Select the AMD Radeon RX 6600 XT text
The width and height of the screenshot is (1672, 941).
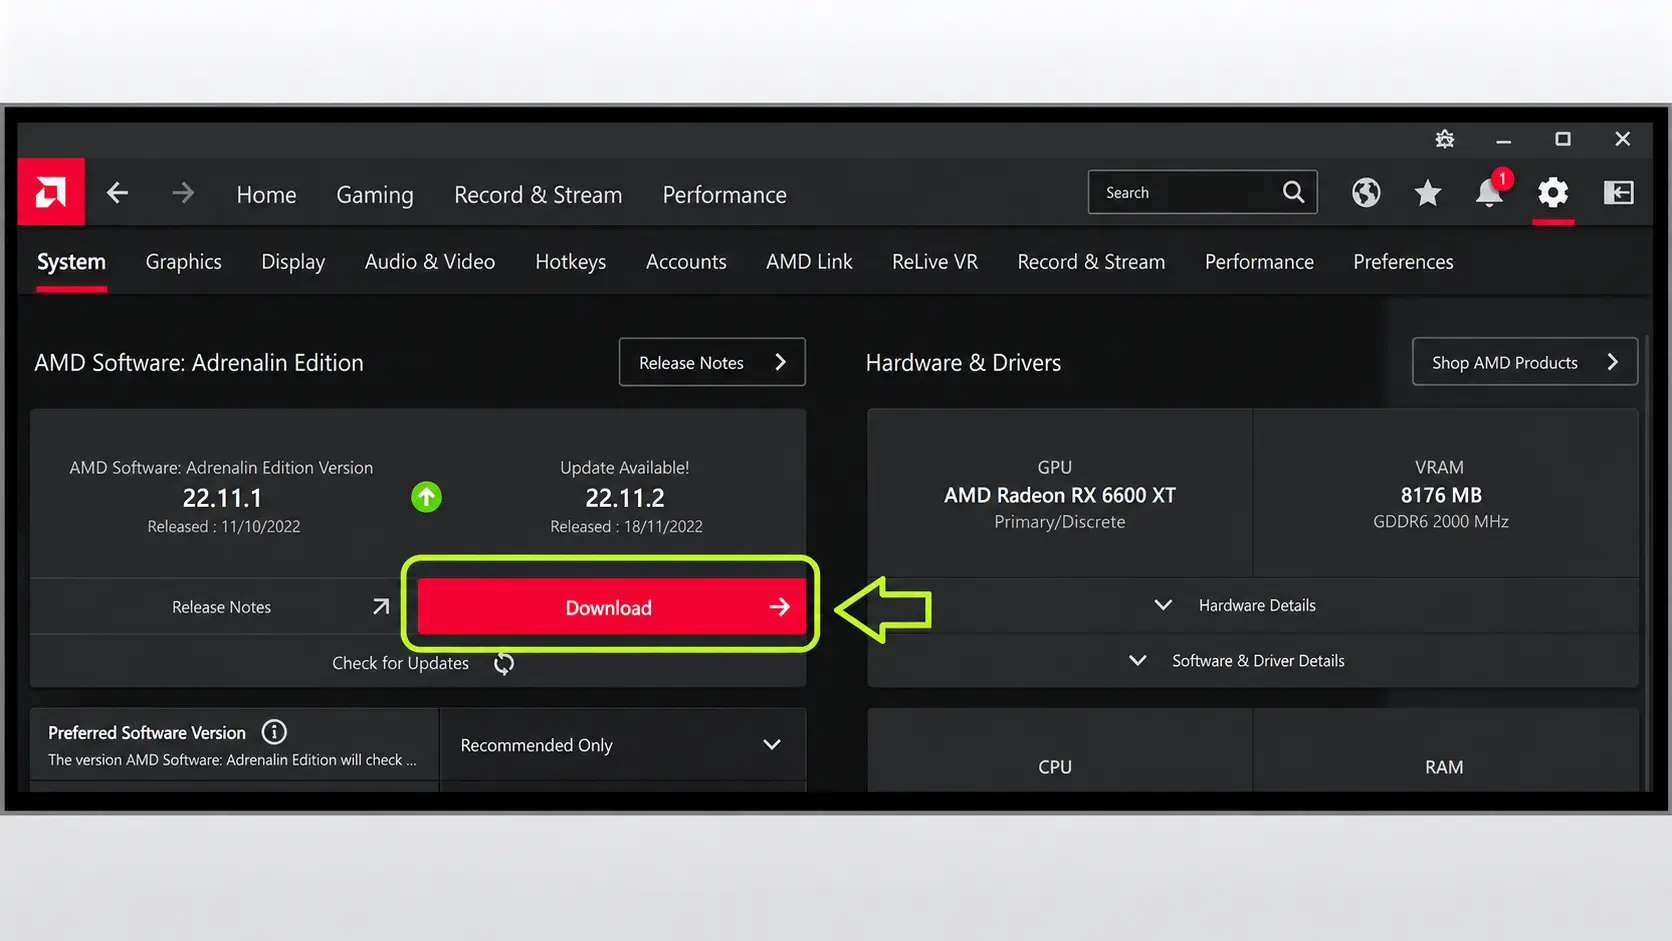pyautogui.click(x=1060, y=496)
